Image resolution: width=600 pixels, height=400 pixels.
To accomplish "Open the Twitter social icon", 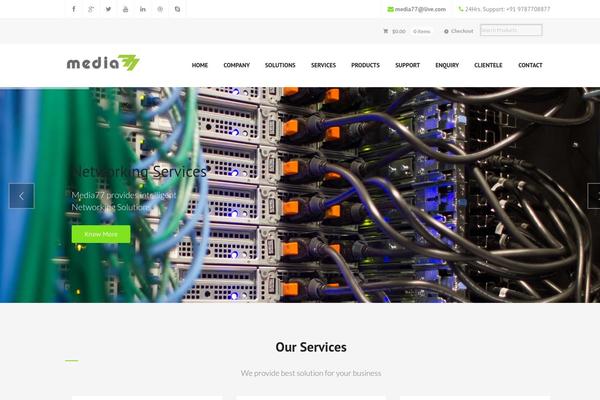I will point(108,9).
